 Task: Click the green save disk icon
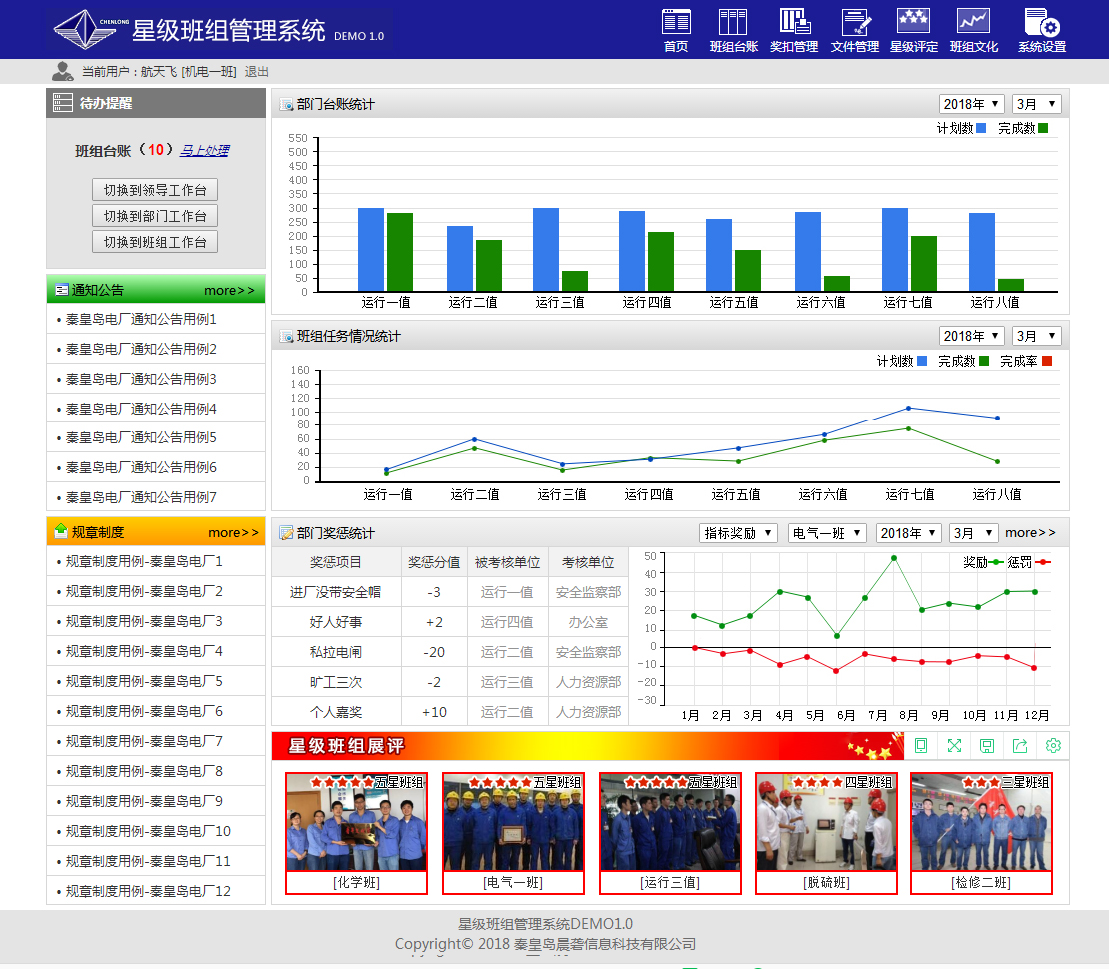click(x=987, y=746)
